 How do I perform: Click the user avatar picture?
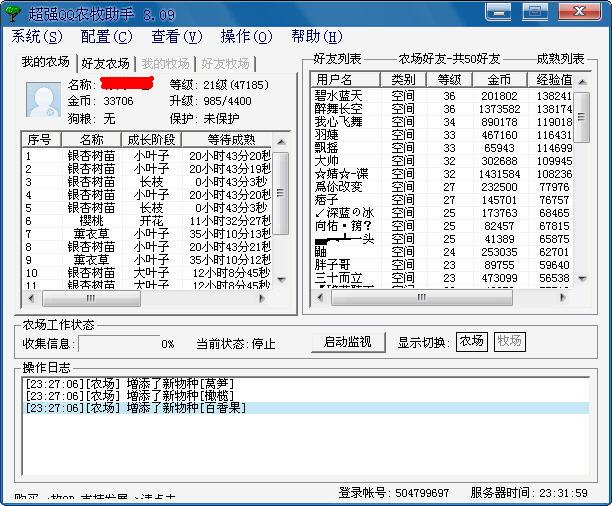[x=43, y=100]
